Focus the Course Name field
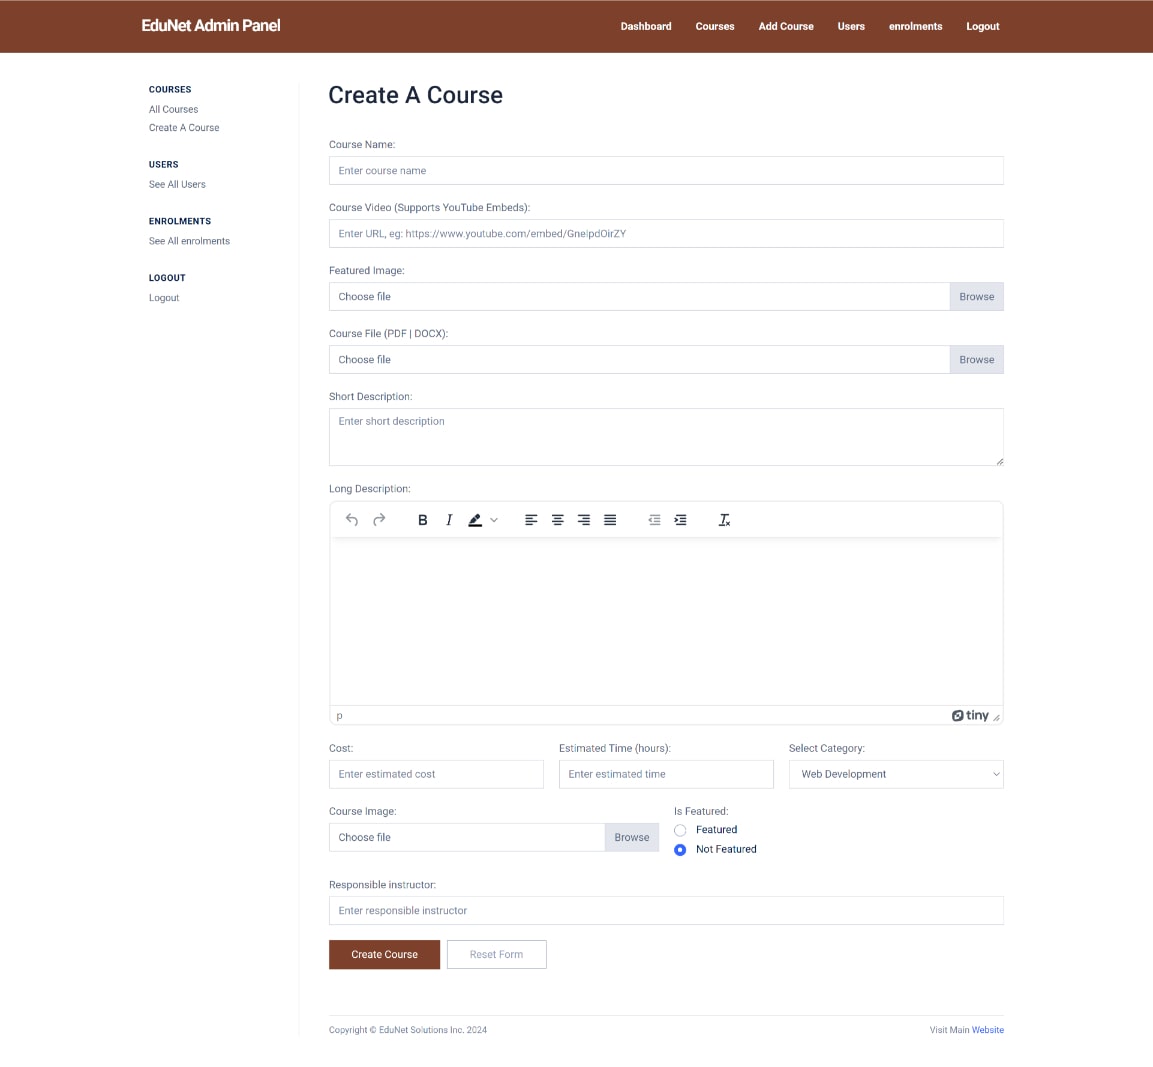This screenshot has width=1153, height=1067. tap(666, 171)
